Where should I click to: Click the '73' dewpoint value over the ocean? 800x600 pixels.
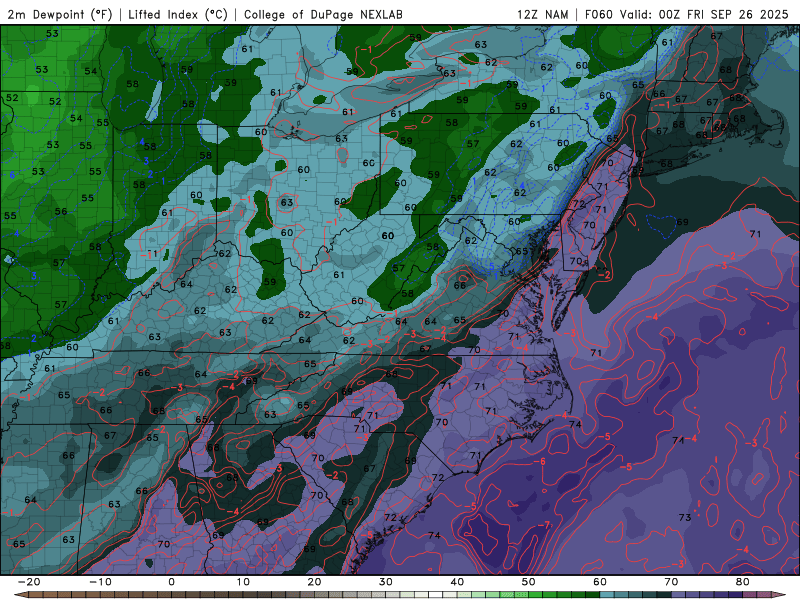click(x=685, y=517)
